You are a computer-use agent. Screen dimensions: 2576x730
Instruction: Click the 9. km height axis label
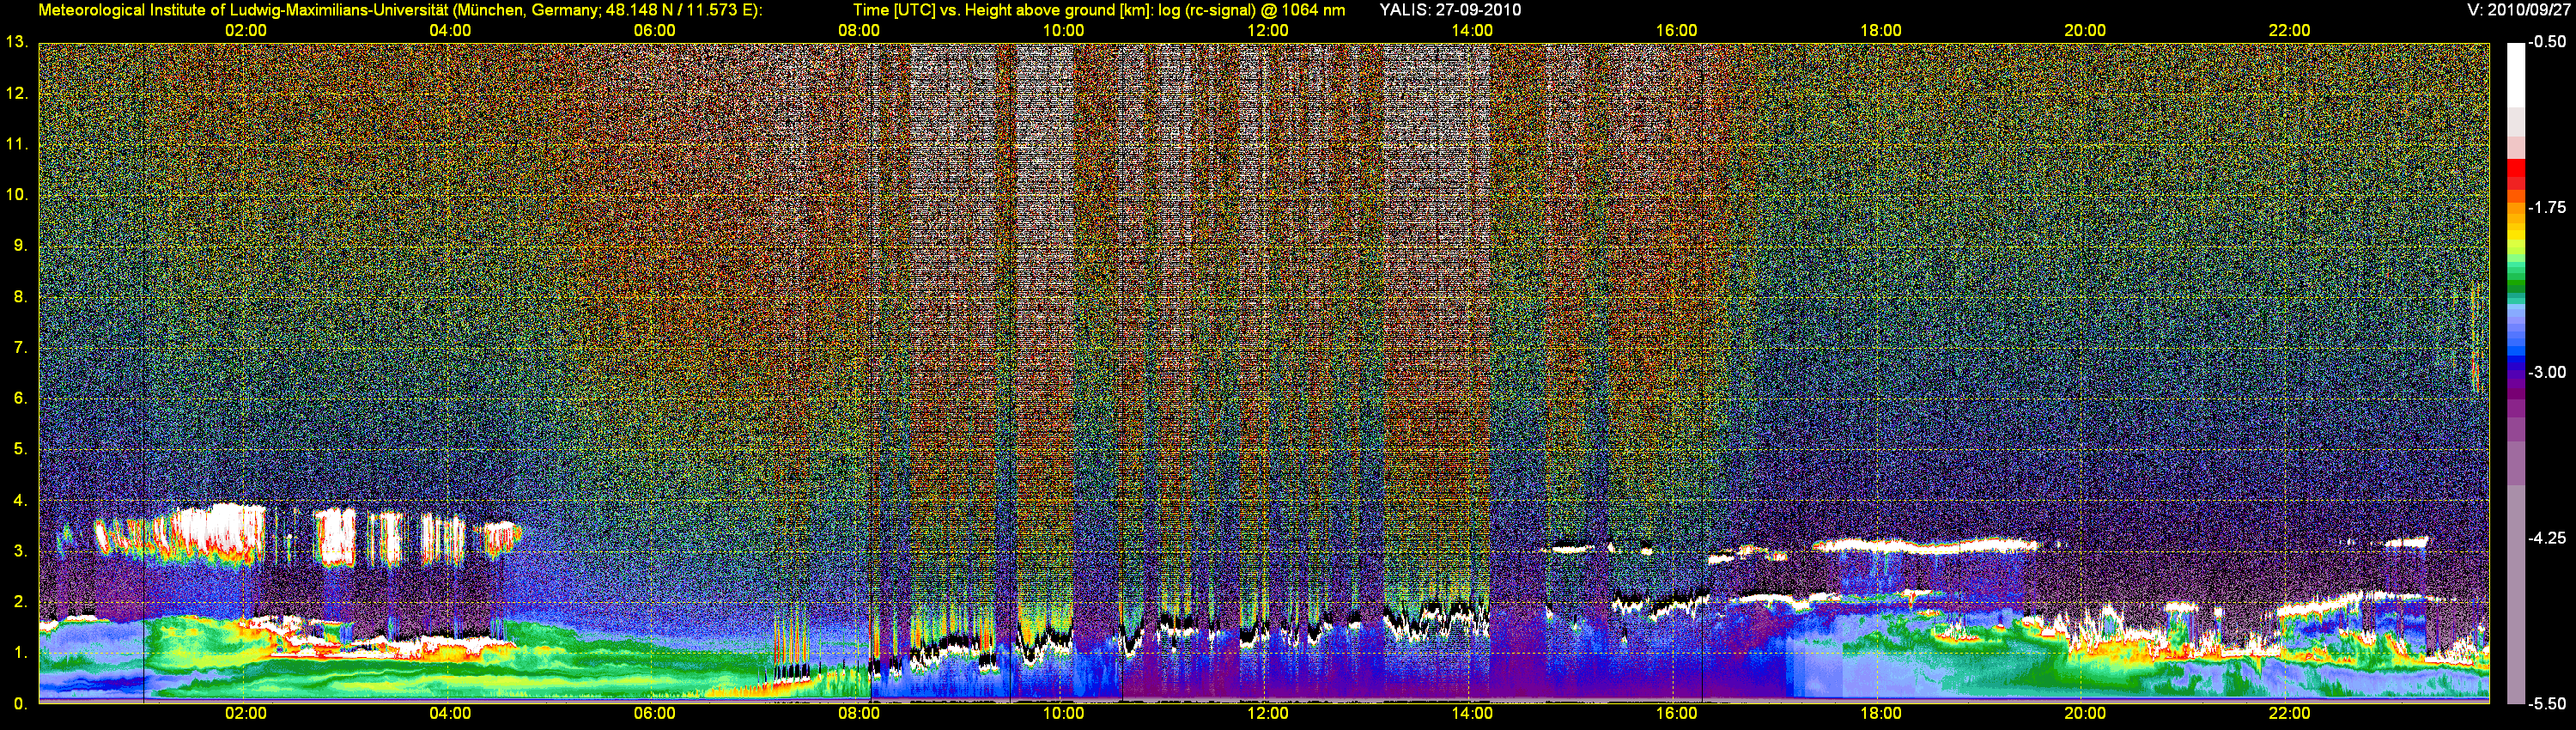(x=20, y=245)
